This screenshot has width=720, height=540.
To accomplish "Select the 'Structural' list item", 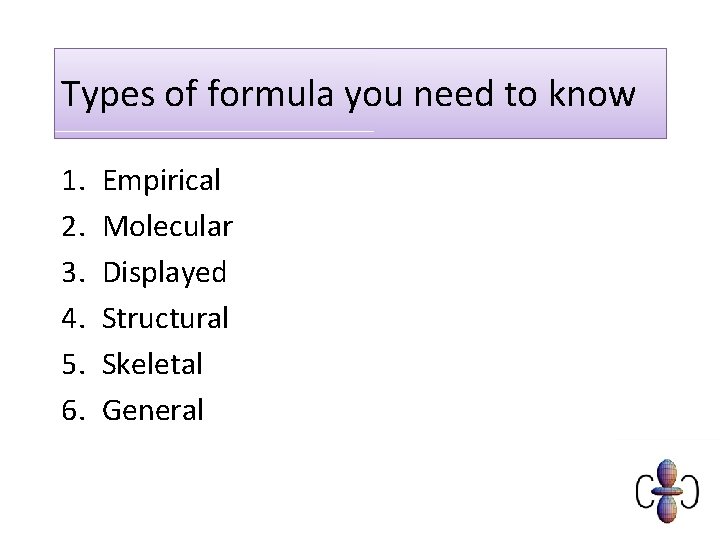I will (165, 318).
